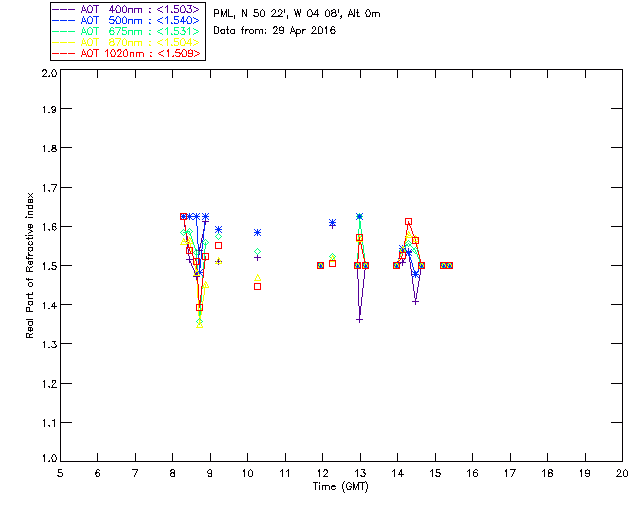Click the y-axis tick label 1.0
Image resolution: width=640 pixels, height=512 pixels.
click(49, 459)
